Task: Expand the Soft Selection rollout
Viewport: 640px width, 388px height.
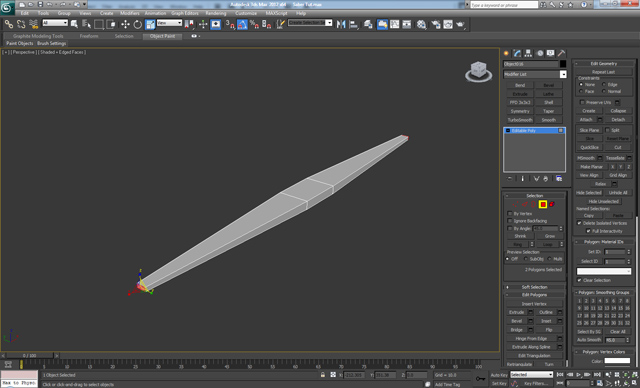Action: [534, 287]
